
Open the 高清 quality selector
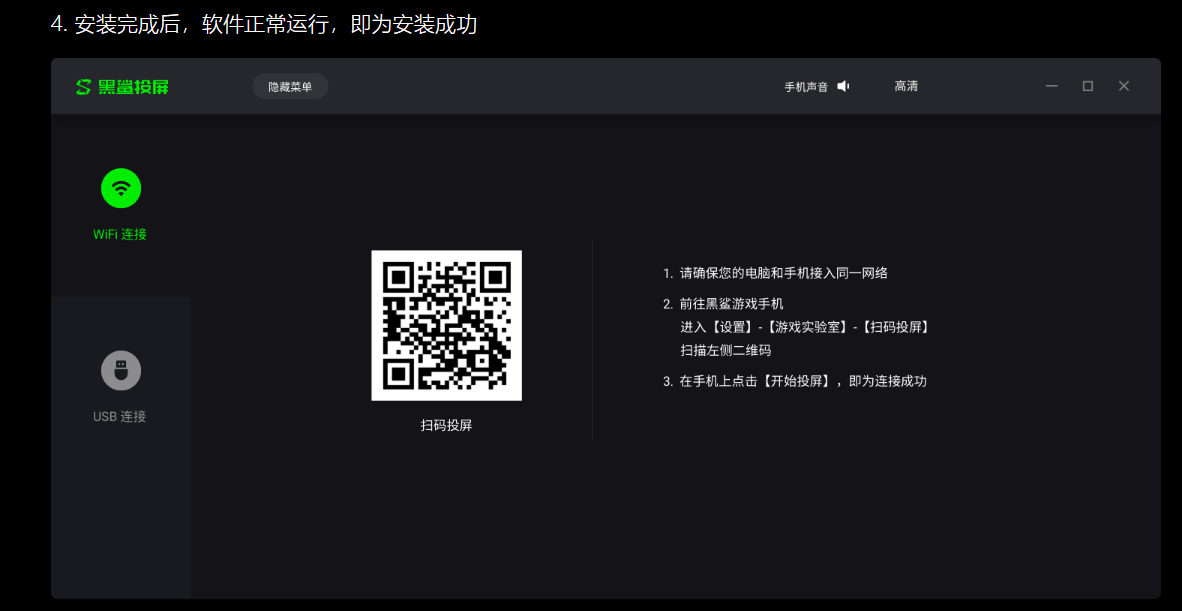coord(906,87)
